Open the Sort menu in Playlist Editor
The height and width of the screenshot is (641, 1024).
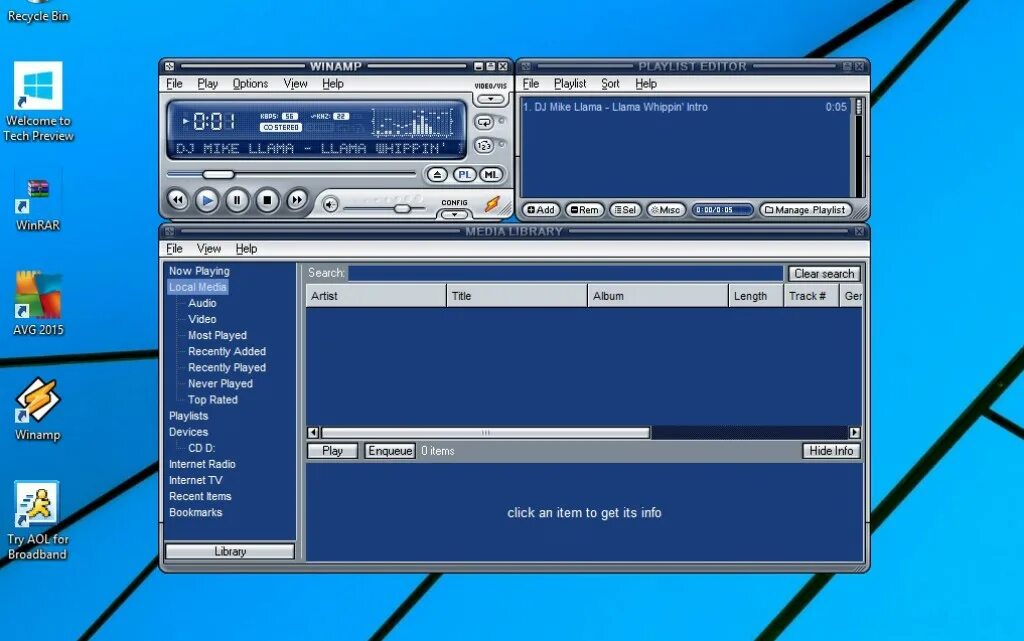pos(610,84)
